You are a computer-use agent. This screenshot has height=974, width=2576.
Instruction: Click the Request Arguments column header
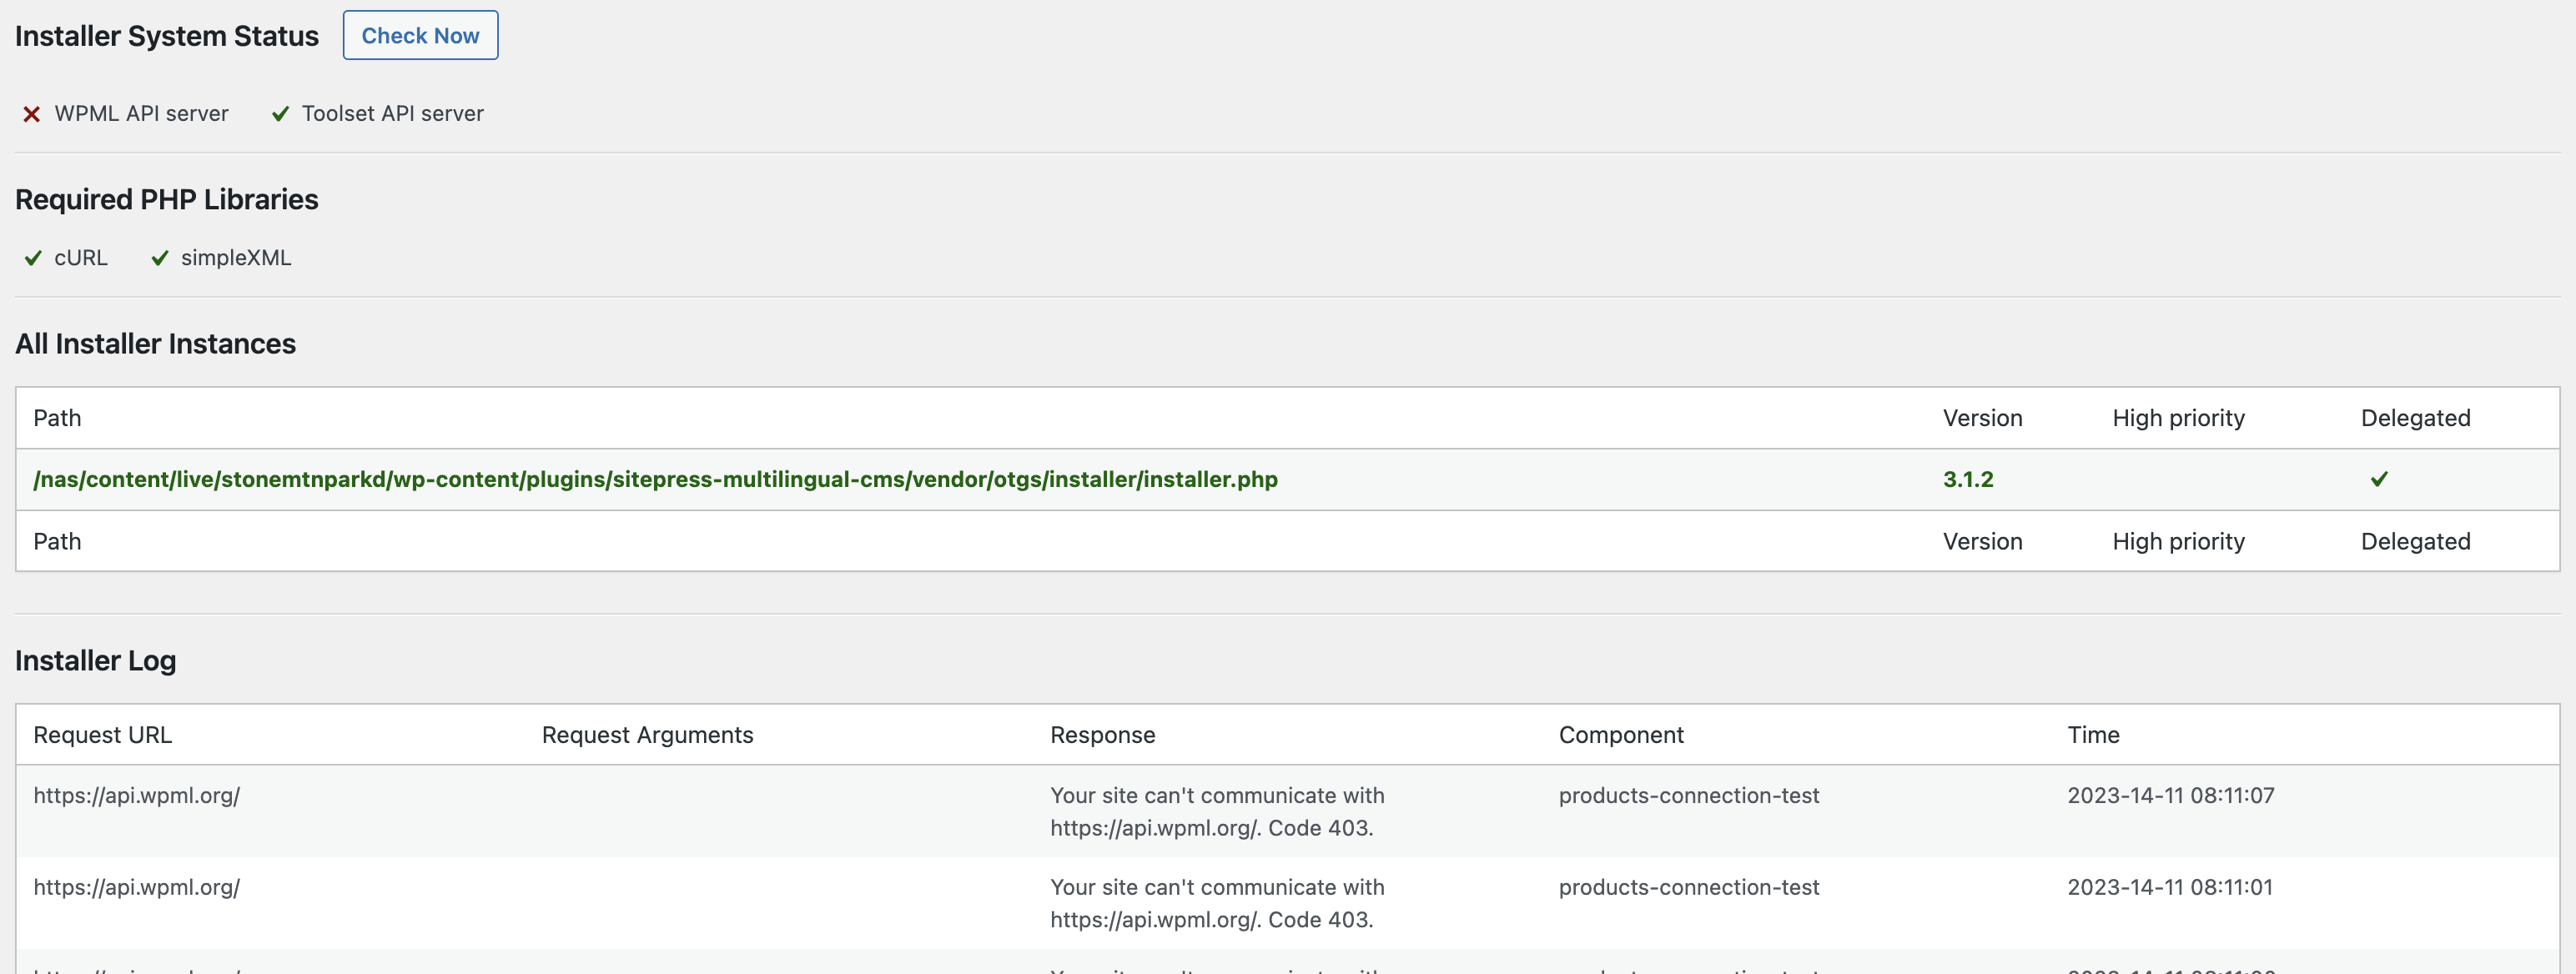[x=647, y=735]
